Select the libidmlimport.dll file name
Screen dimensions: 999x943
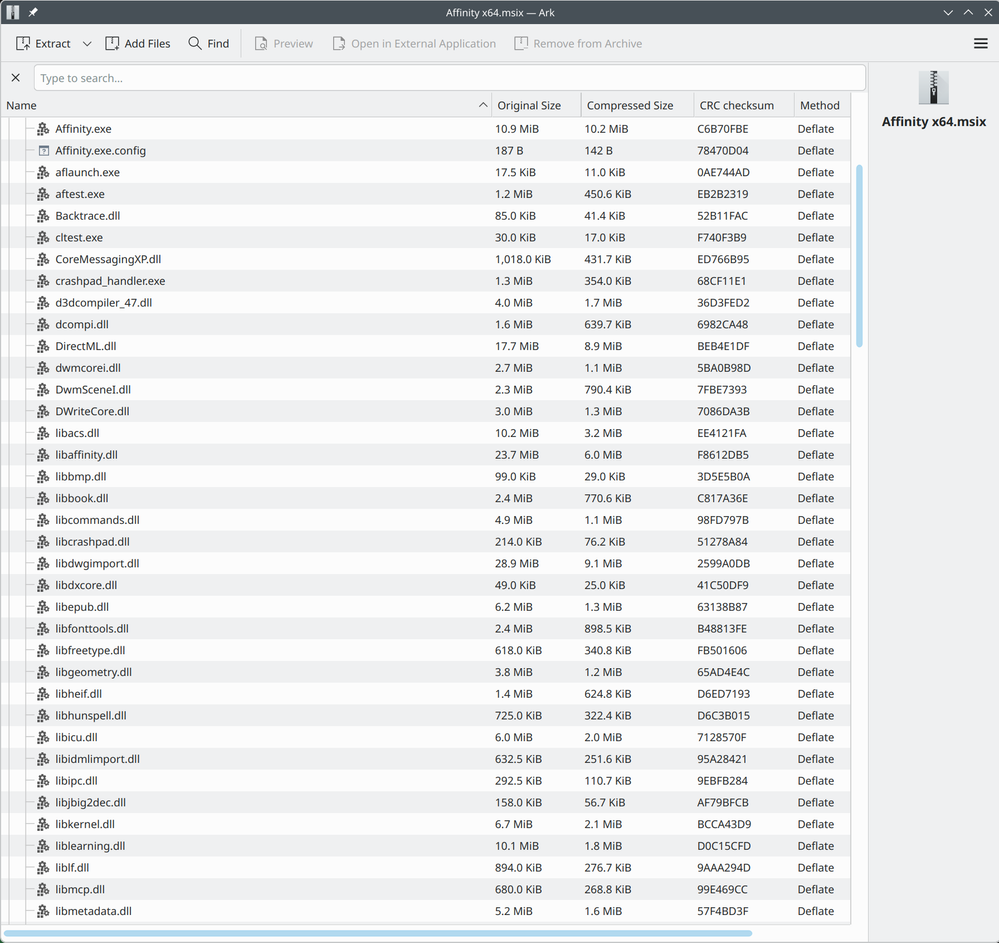[x=97, y=759]
